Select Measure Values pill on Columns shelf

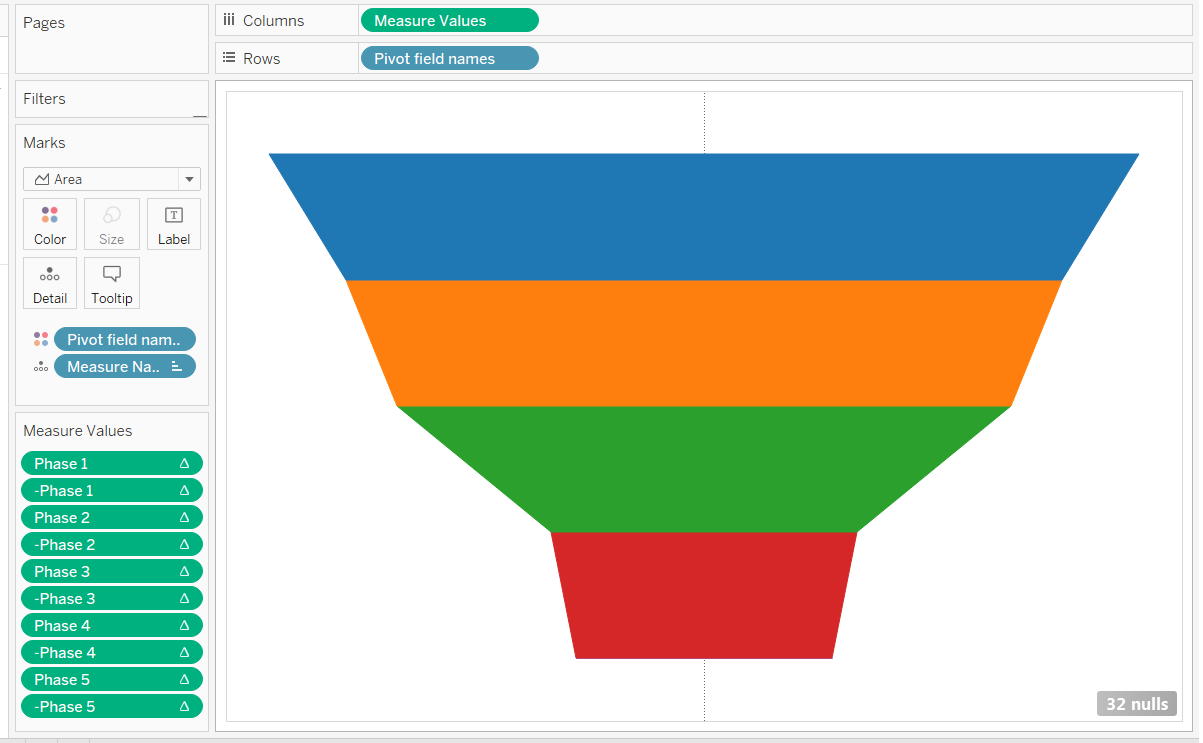449,21
